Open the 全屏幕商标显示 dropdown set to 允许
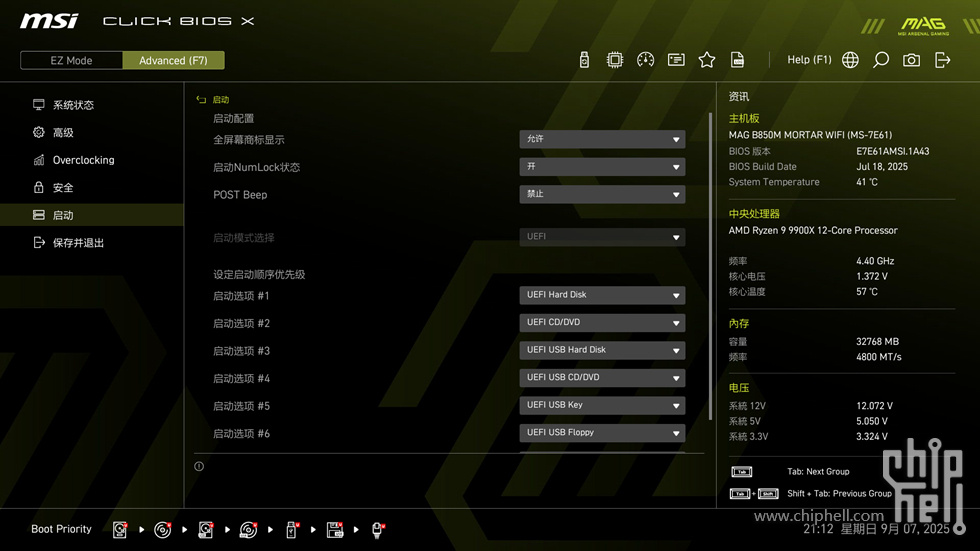The height and width of the screenshot is (551, 980). pos(602,139)
